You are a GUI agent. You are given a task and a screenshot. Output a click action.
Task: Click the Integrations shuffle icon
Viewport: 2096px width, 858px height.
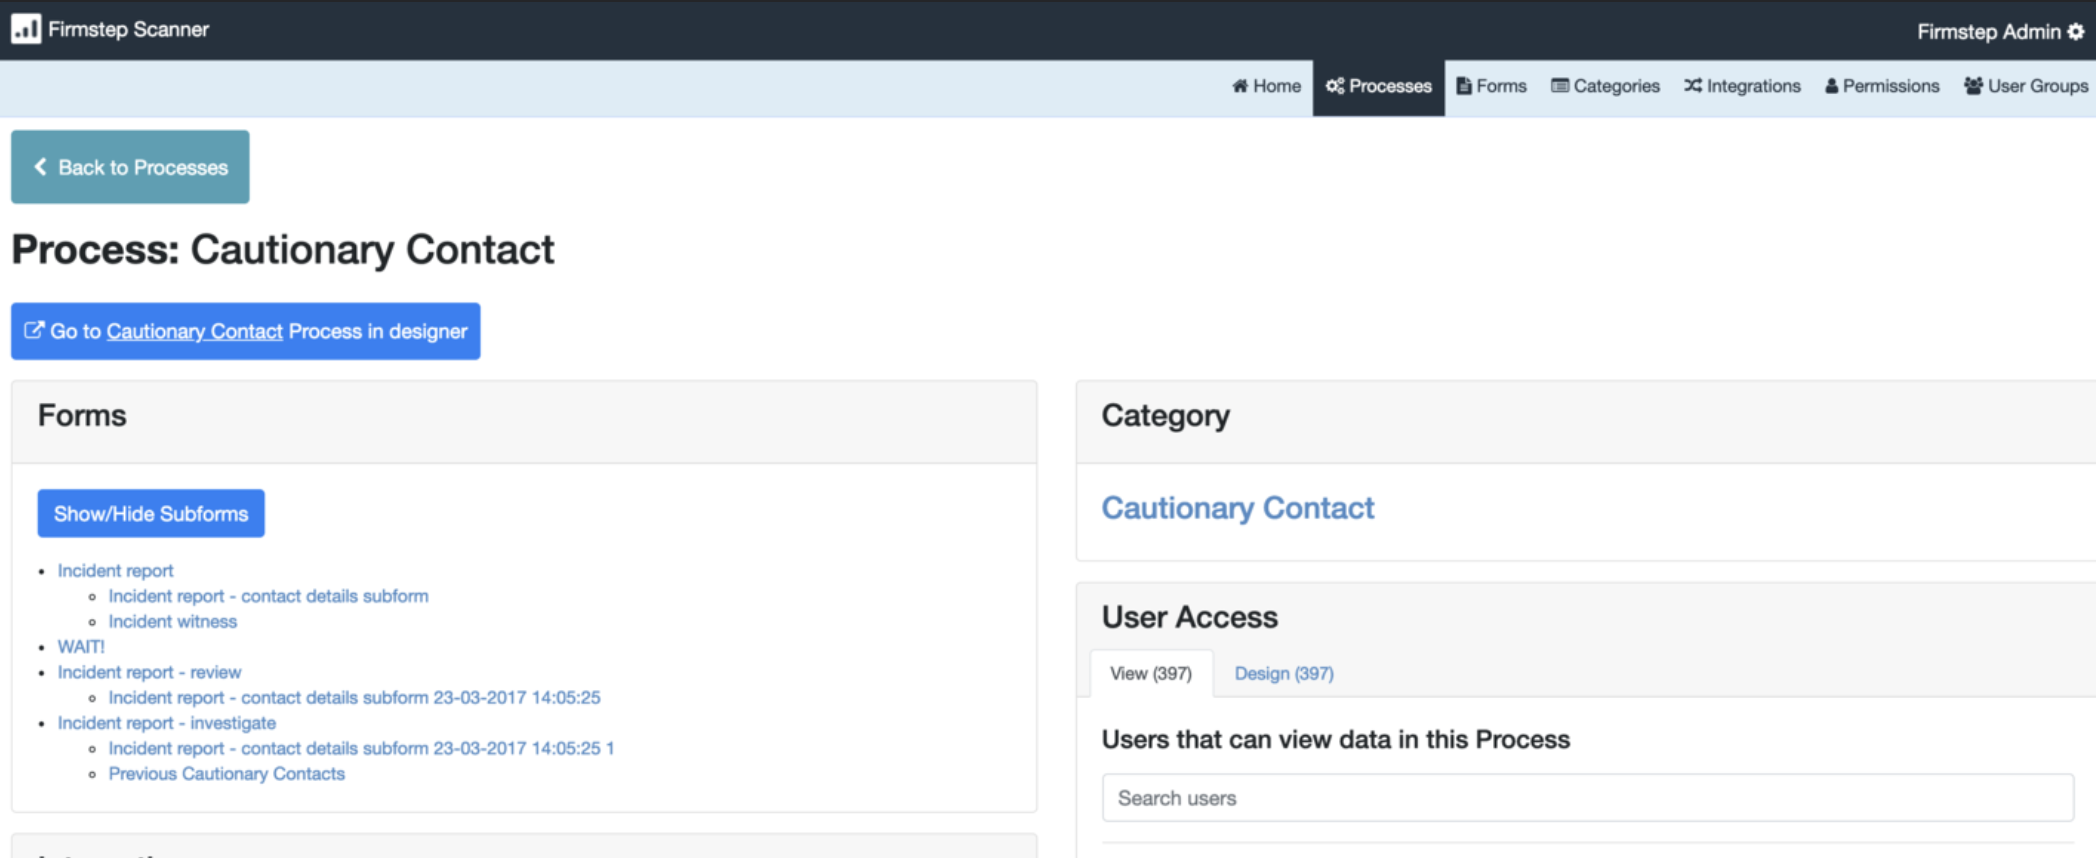pos(1693,86)
